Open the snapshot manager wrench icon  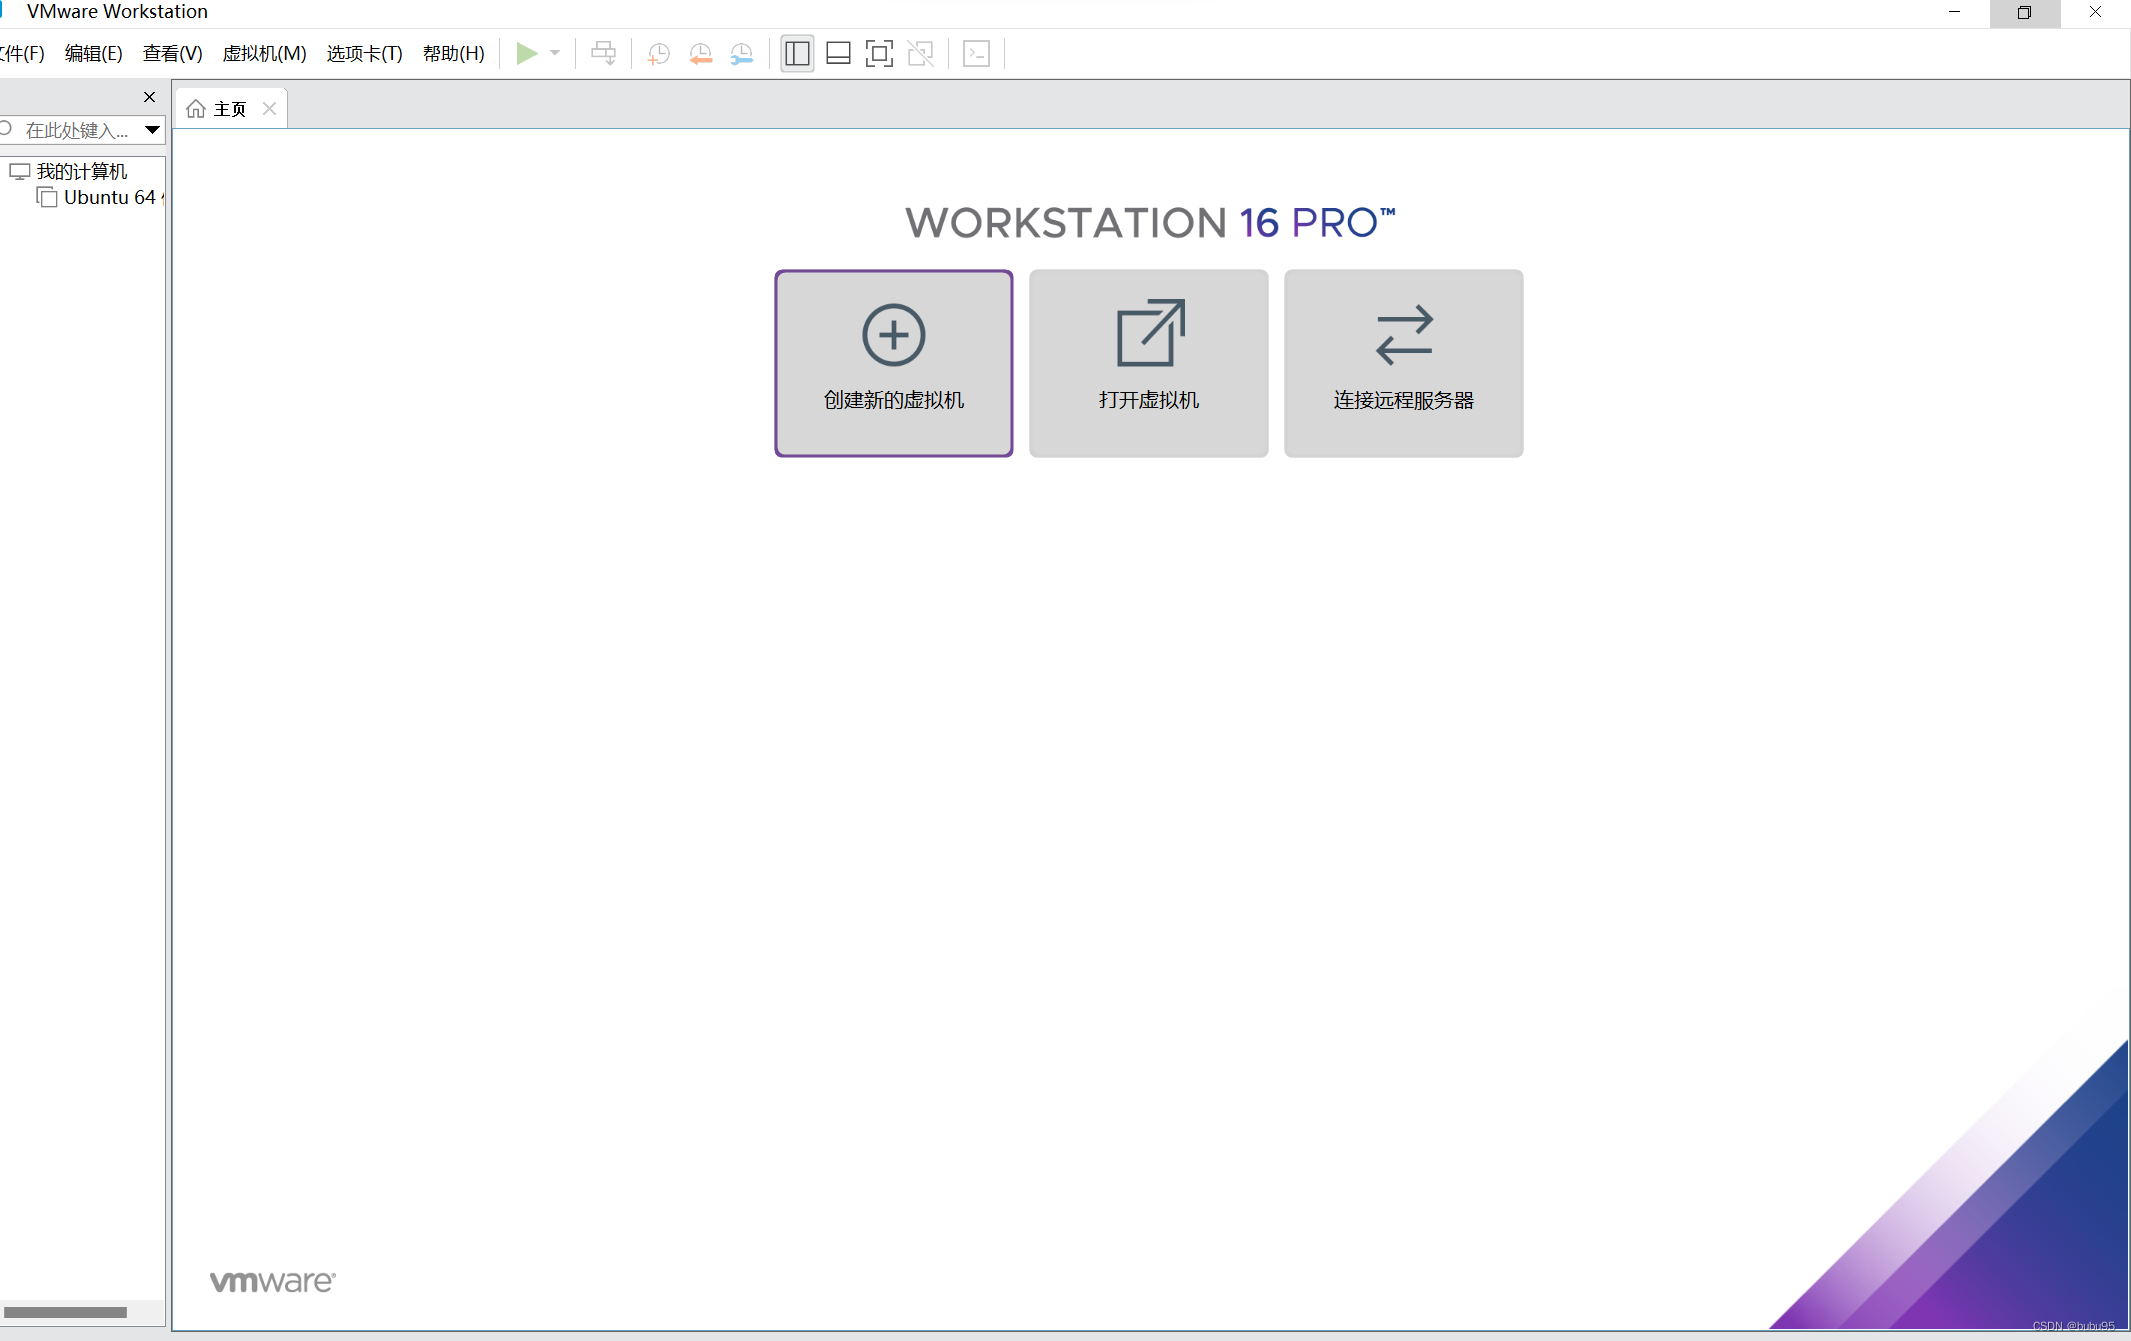741,54
